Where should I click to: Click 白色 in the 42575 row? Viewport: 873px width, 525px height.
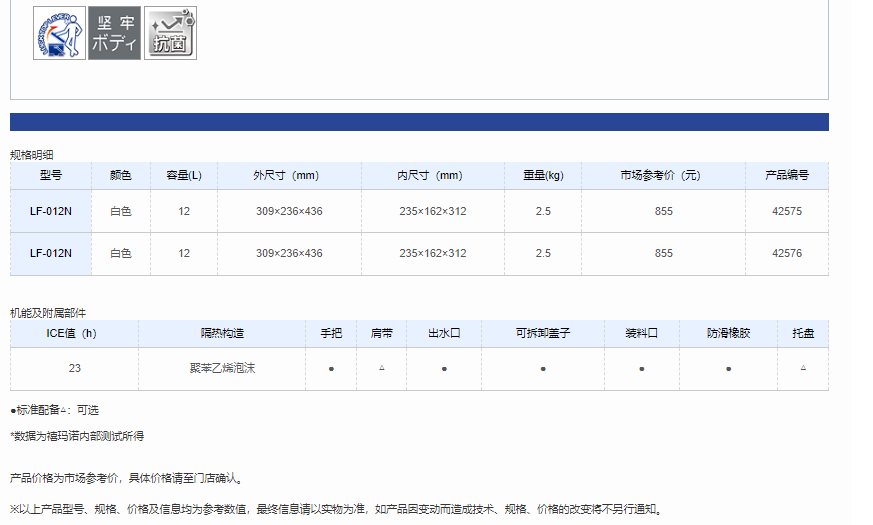(x=121, y=212)
